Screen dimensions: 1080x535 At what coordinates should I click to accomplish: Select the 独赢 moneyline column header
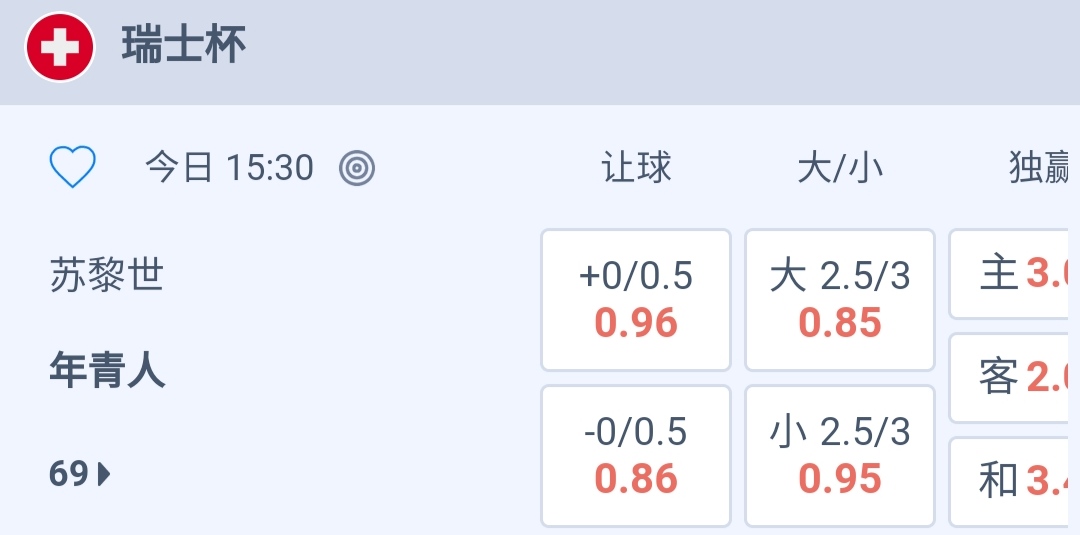(x=1042, y=167)
